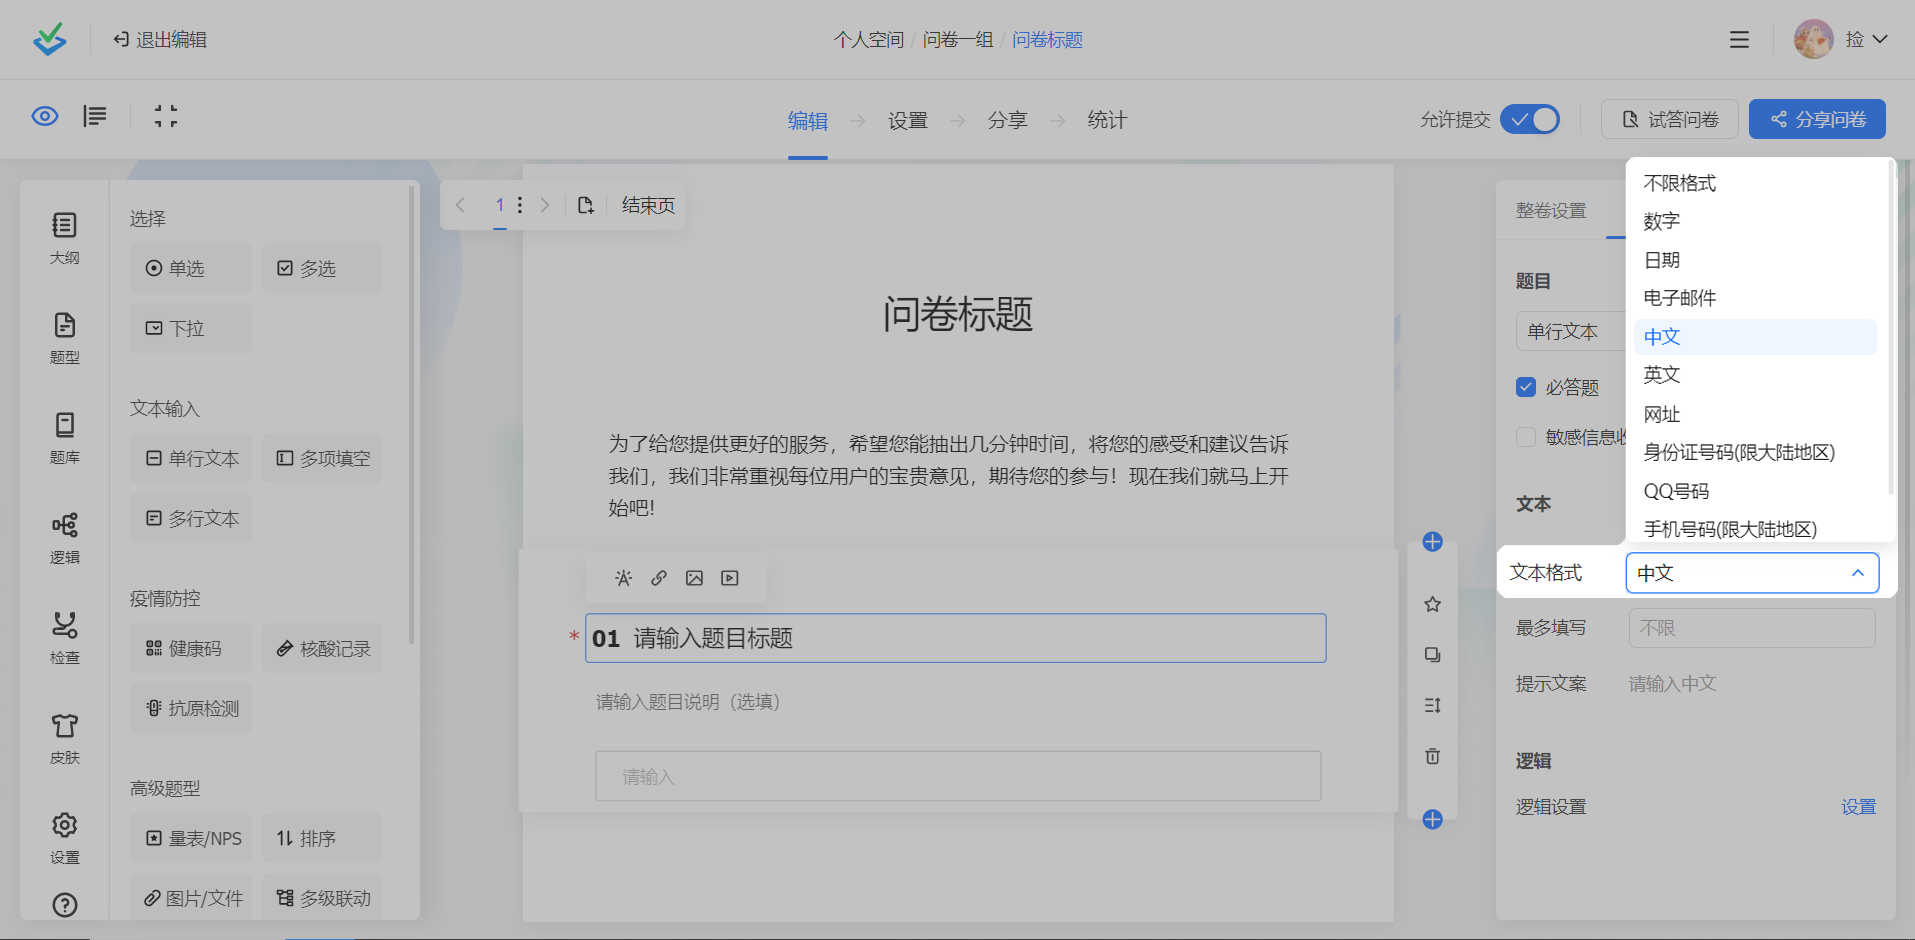Toggle the 允许提交 switch
The width and height of the screenshot is (1915, 940).
pos(1530,120)
